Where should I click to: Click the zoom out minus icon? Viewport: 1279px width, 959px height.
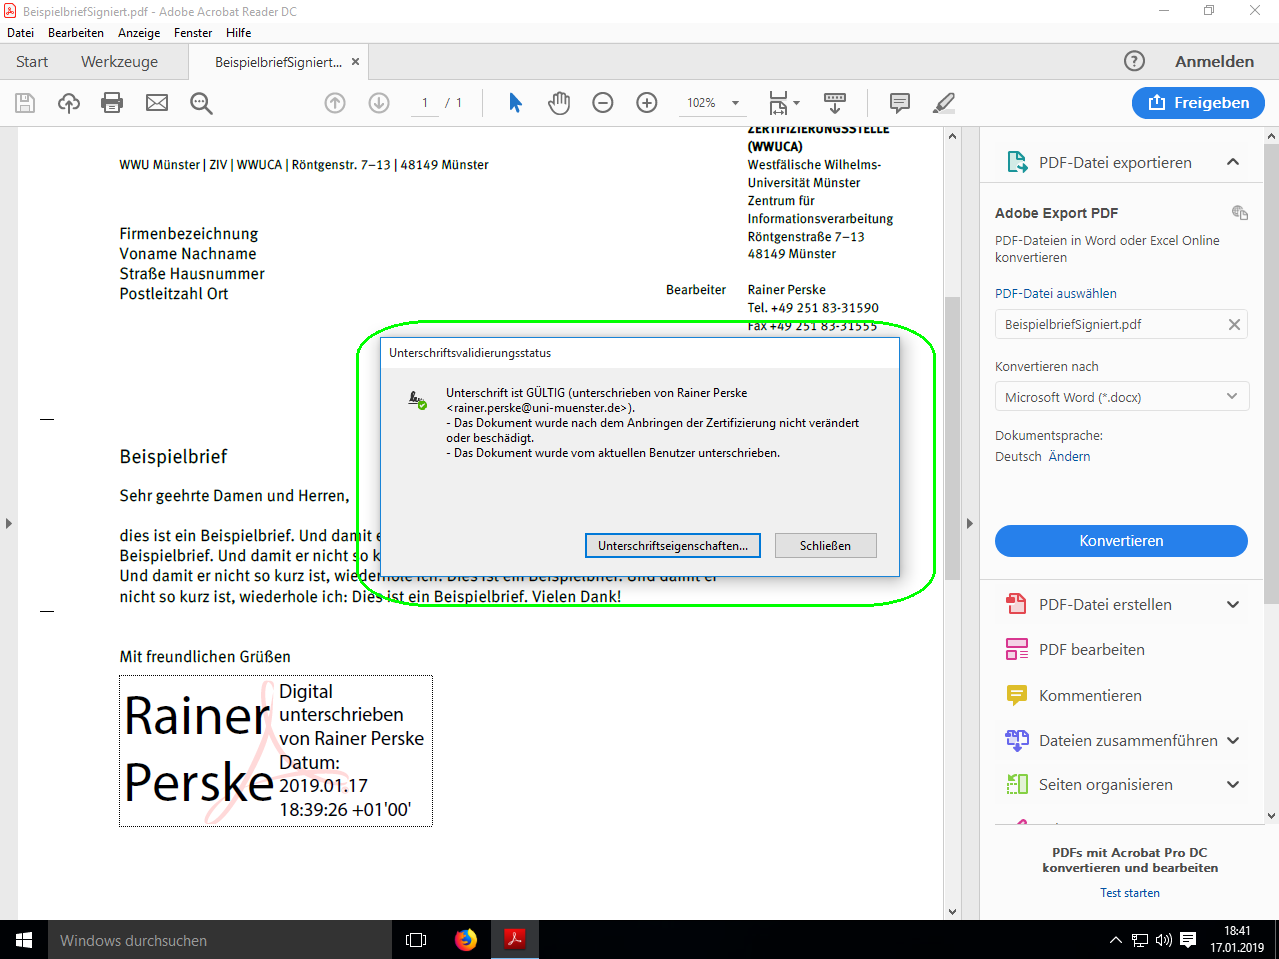[603, 103]
